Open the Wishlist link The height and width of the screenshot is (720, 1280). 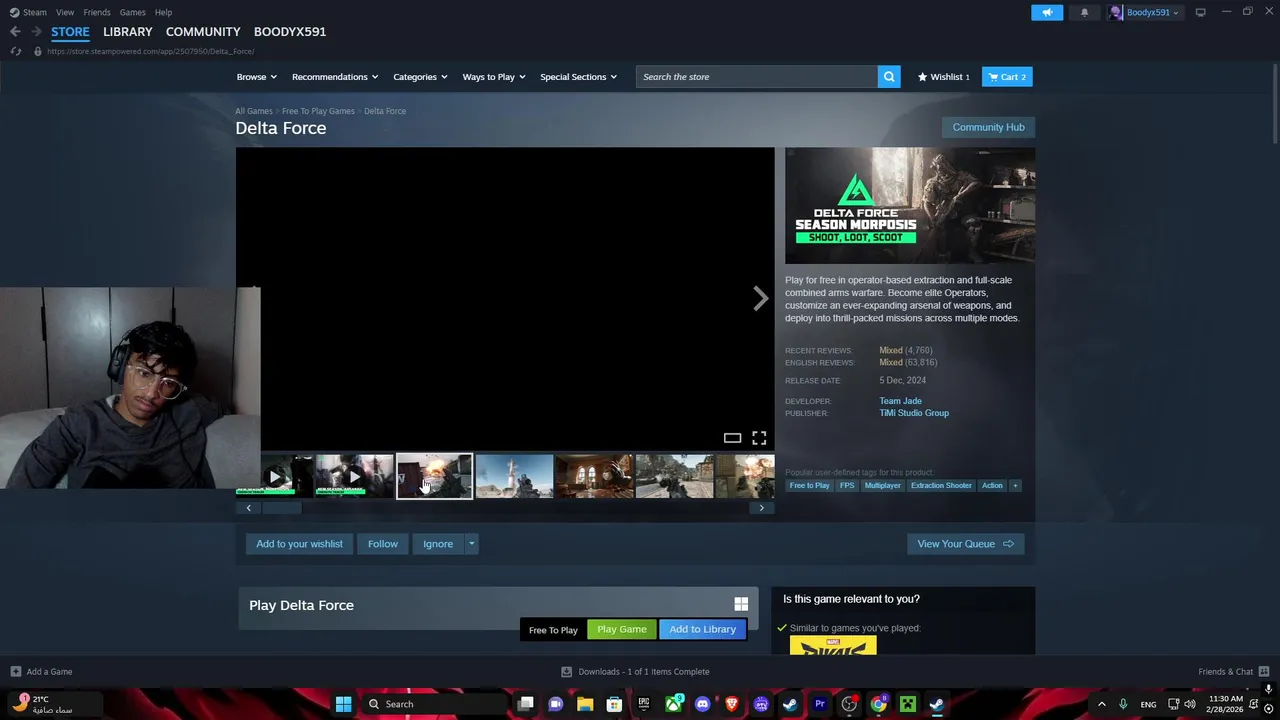coord(944,77)
